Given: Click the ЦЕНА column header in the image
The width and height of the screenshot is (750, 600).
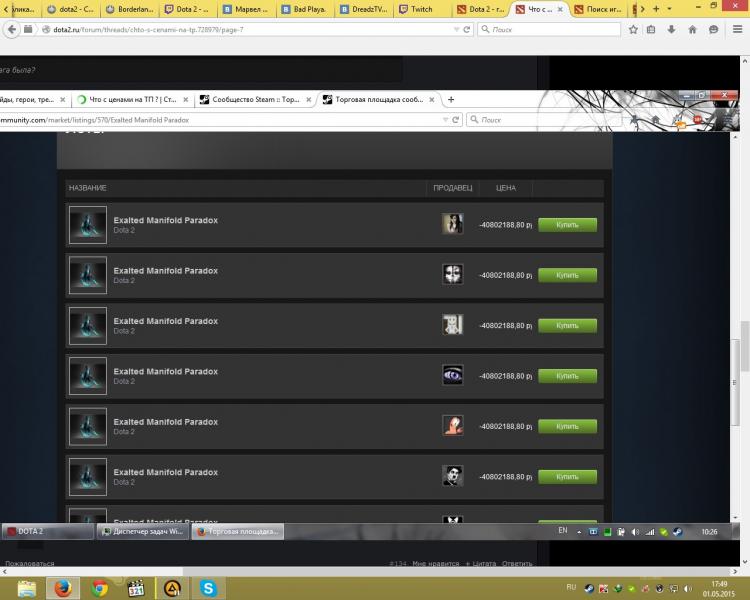Looking at the screenshot, I should click(506, 188).
